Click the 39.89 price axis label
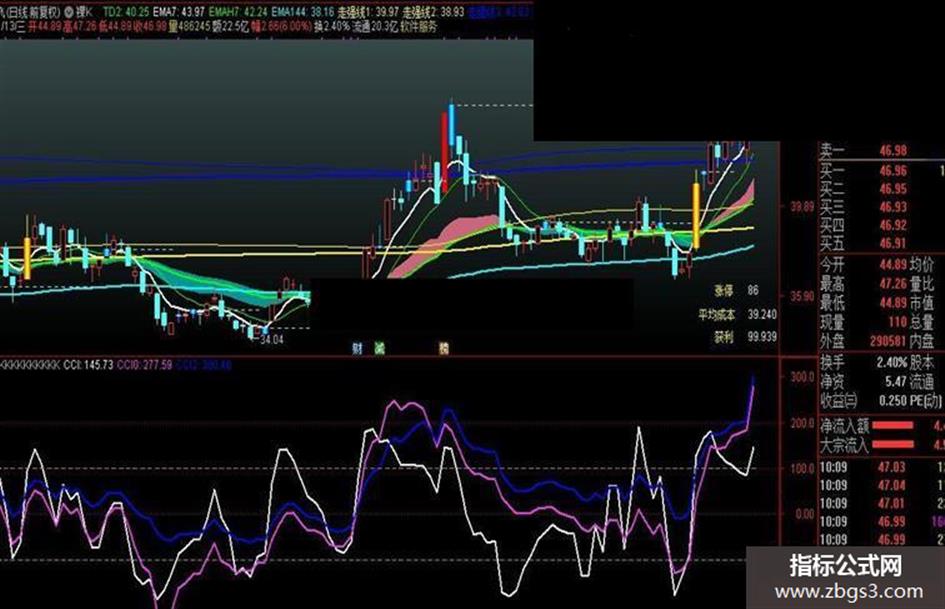Image resolution: width=945 pixels, height=609 pixels. pyautogui.click(x=802, y=207)
